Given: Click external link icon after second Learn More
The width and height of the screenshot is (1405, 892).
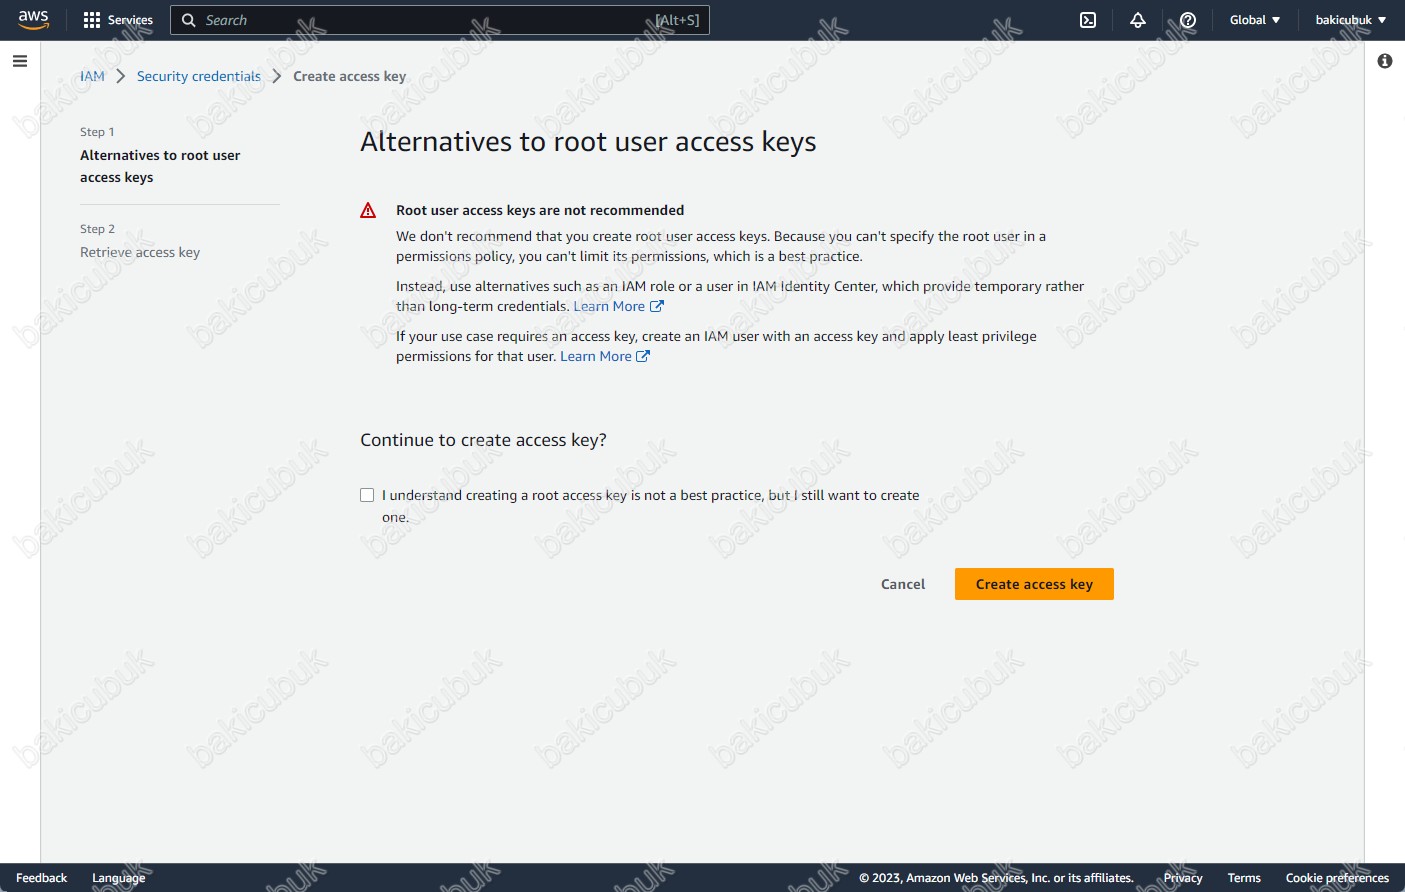Looking at the screenshot, I should tap(643, 356).
